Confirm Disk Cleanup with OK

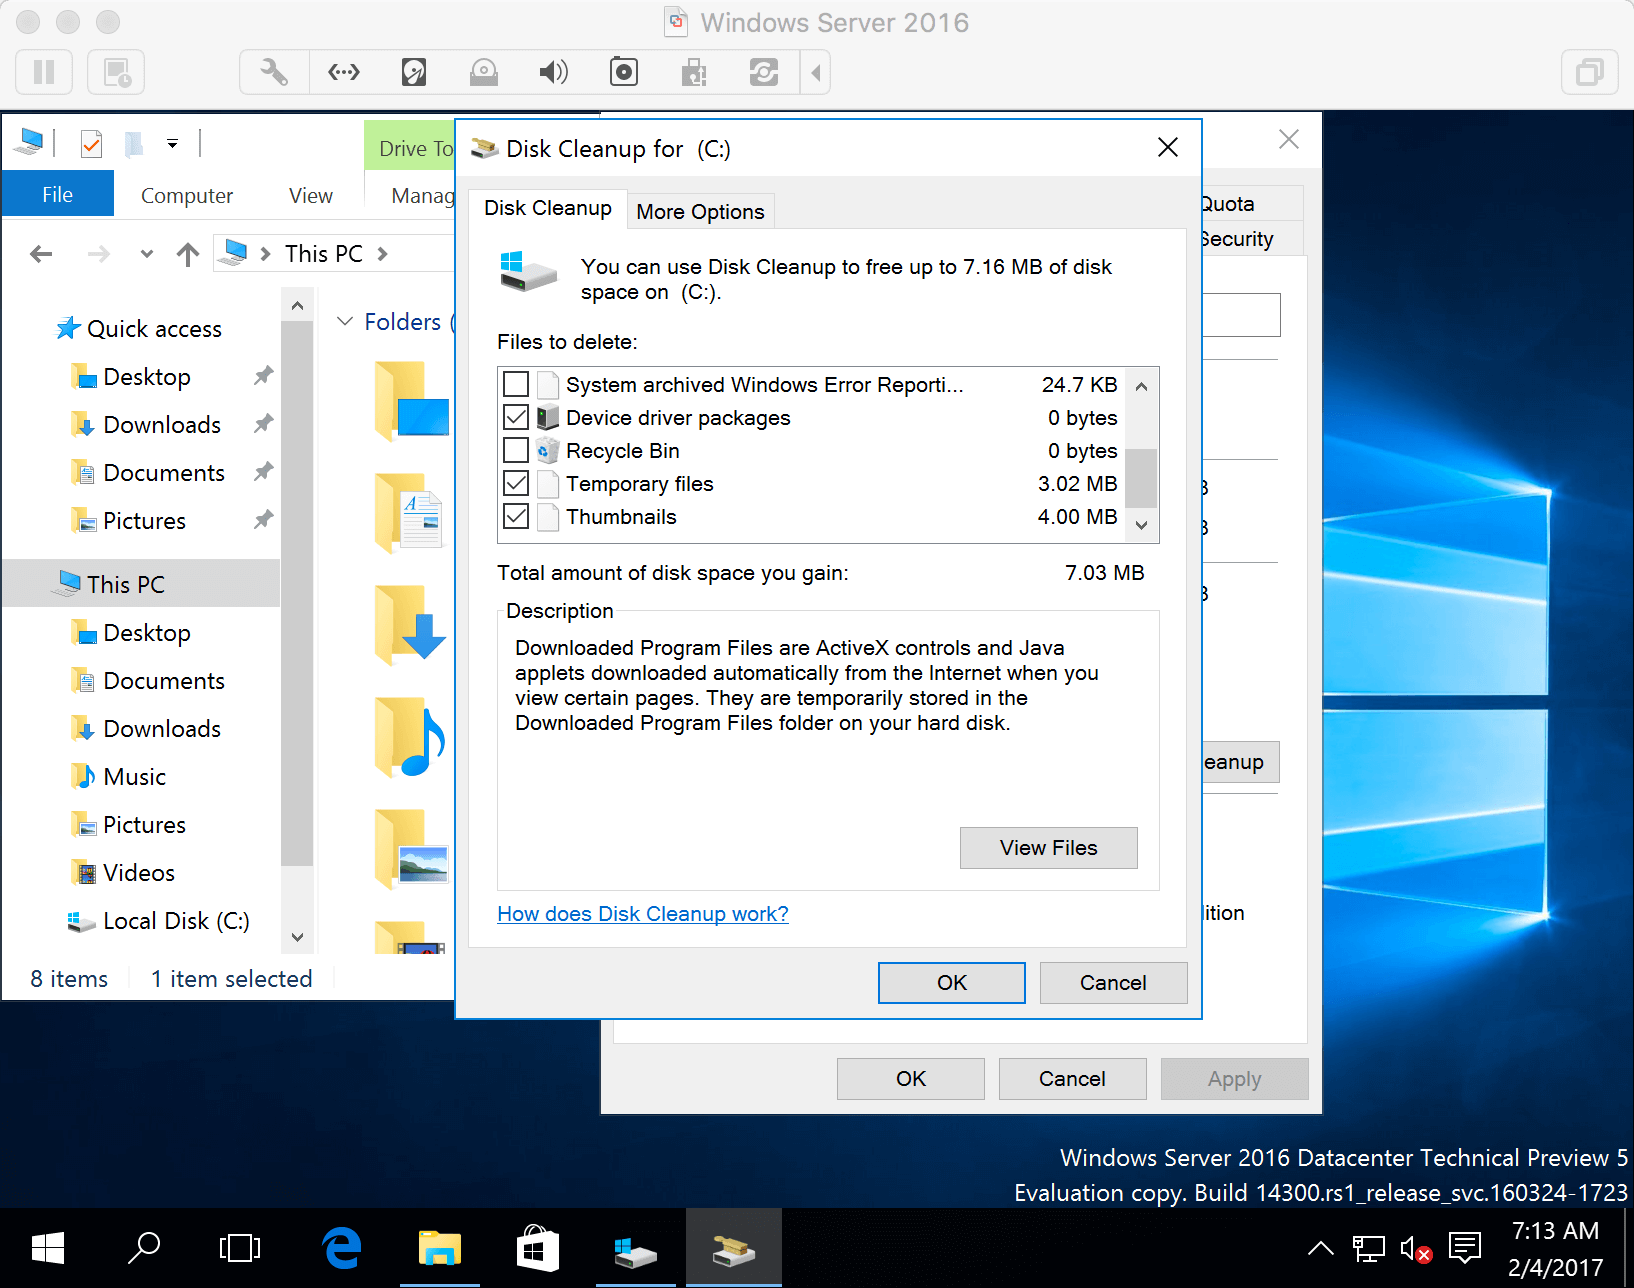952,983
